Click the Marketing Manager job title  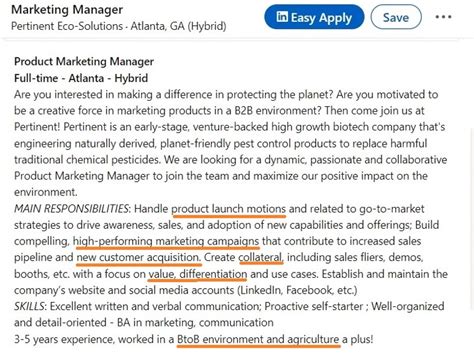(67, 10)
